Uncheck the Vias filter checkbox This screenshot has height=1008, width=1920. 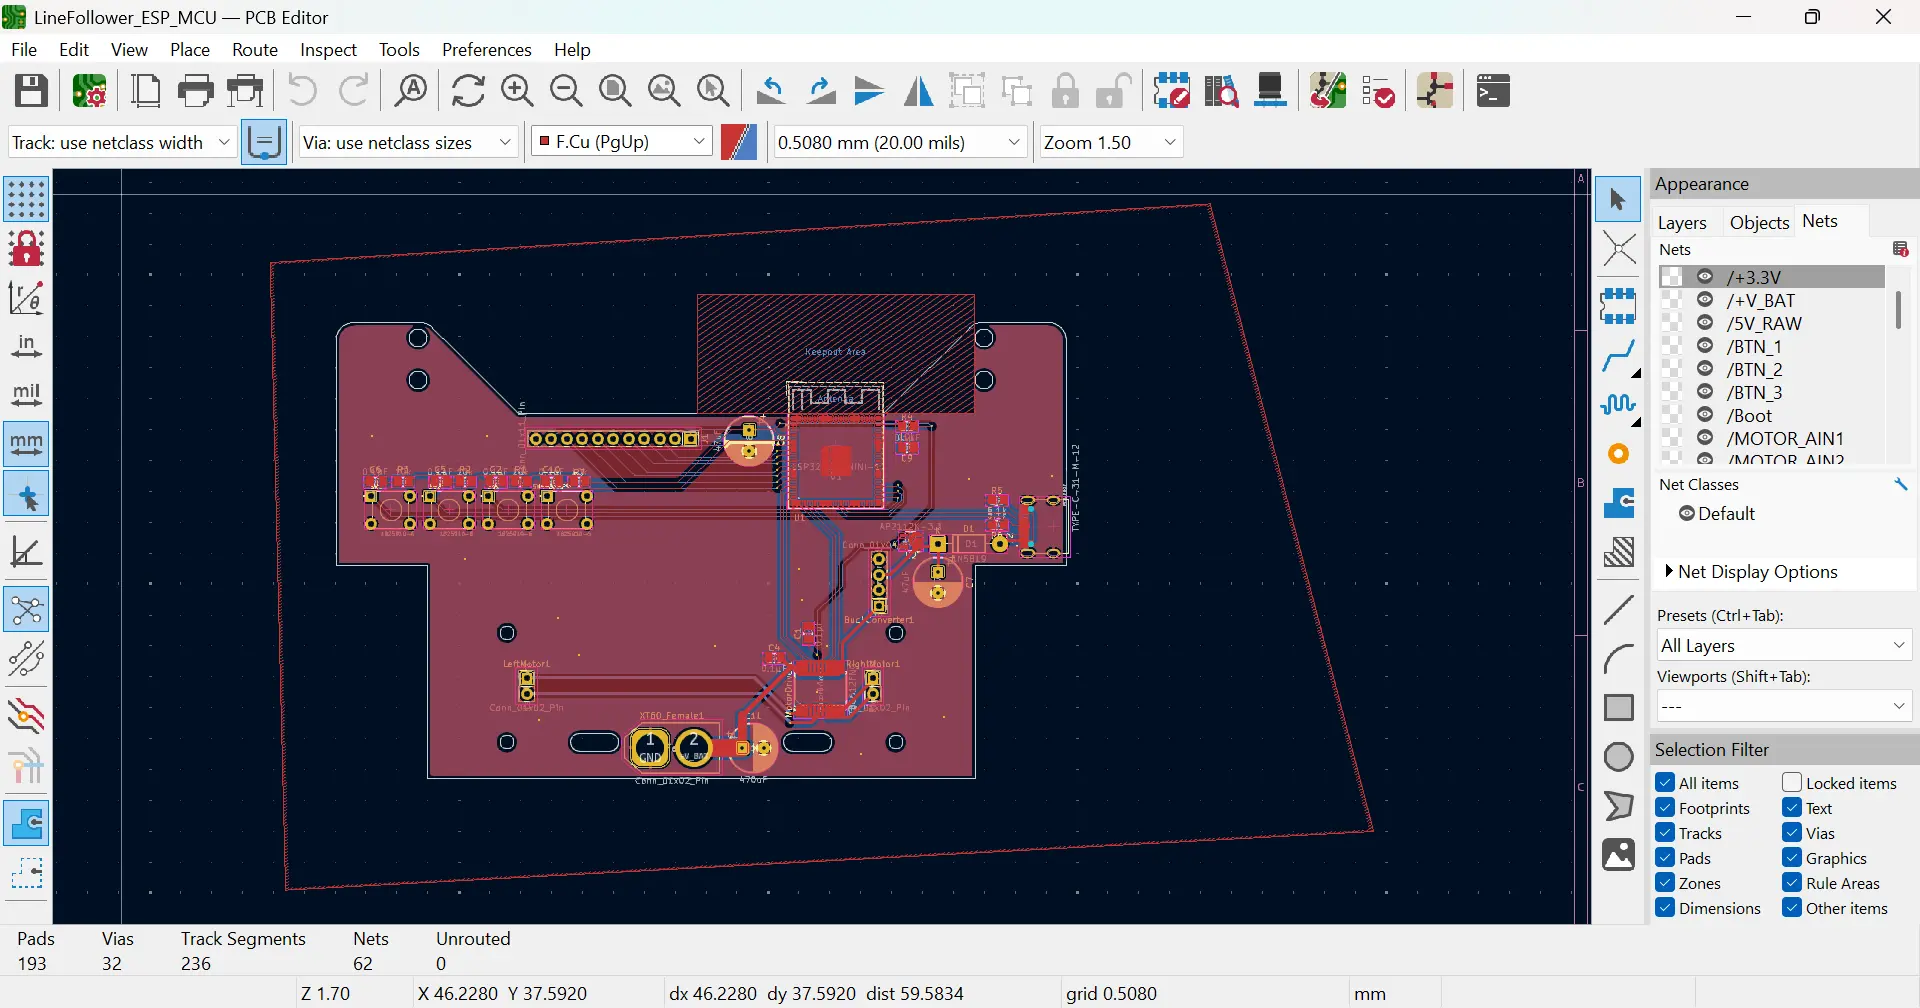[1792, 832]
